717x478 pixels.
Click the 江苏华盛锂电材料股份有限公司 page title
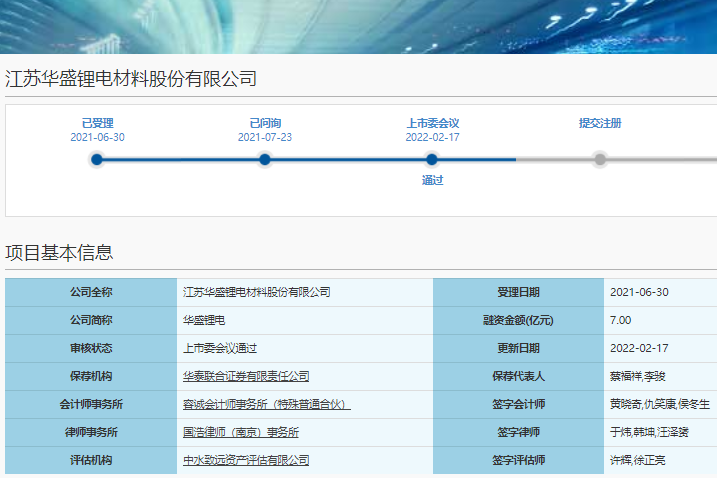click(x=131, y=78)
